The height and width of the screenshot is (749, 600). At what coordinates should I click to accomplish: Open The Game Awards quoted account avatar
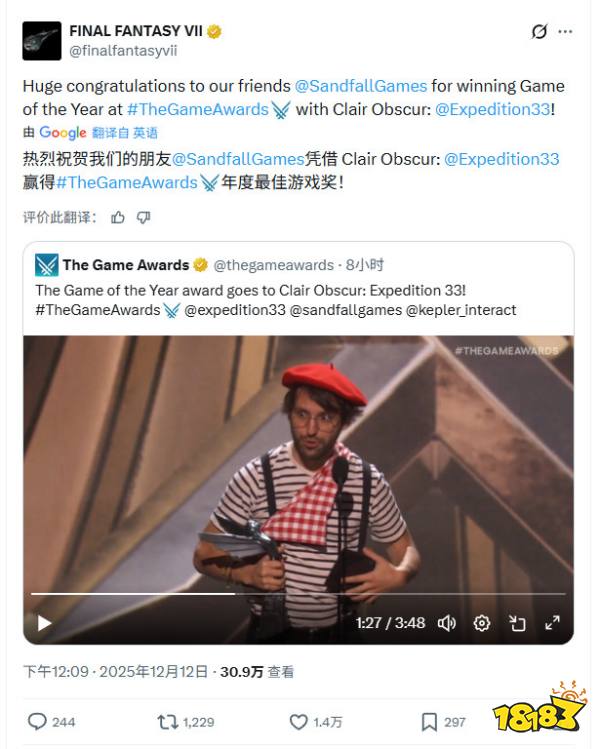(46, 265)
